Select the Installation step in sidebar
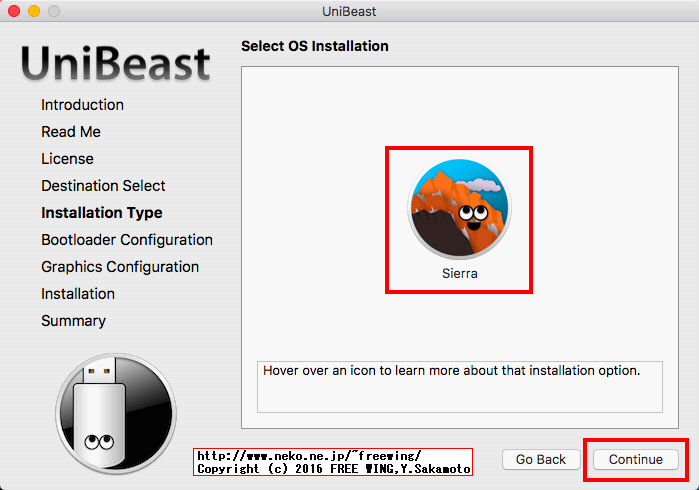The image size is (699, 490). [78, 294]
